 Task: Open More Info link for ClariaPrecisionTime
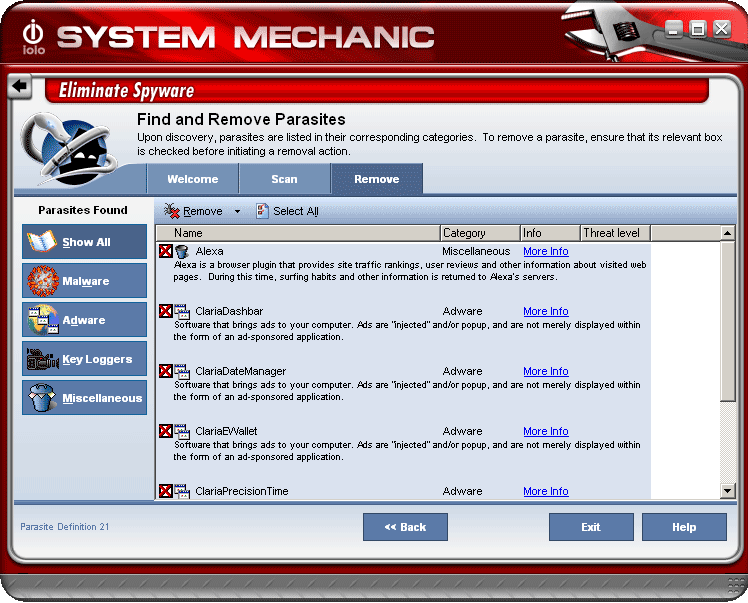tap(546, 491)
